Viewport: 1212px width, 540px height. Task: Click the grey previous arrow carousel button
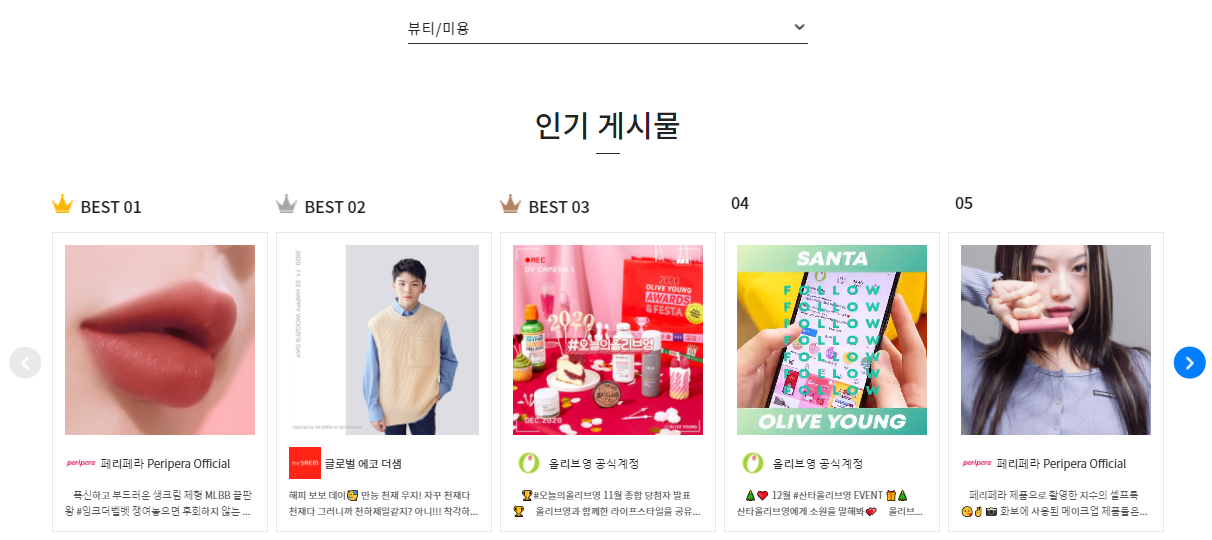(25, 363)
